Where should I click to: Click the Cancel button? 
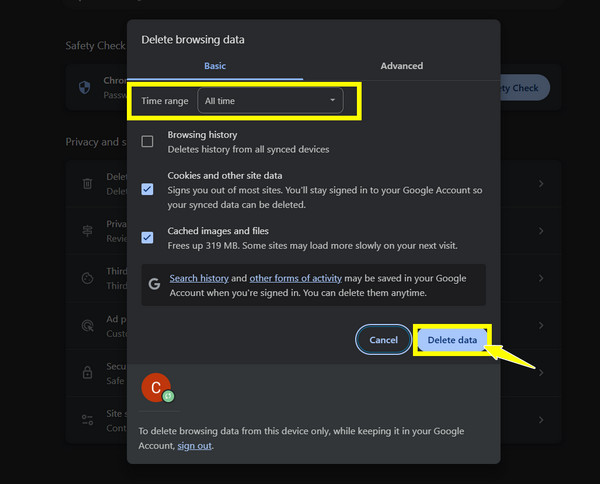(383, 340)
